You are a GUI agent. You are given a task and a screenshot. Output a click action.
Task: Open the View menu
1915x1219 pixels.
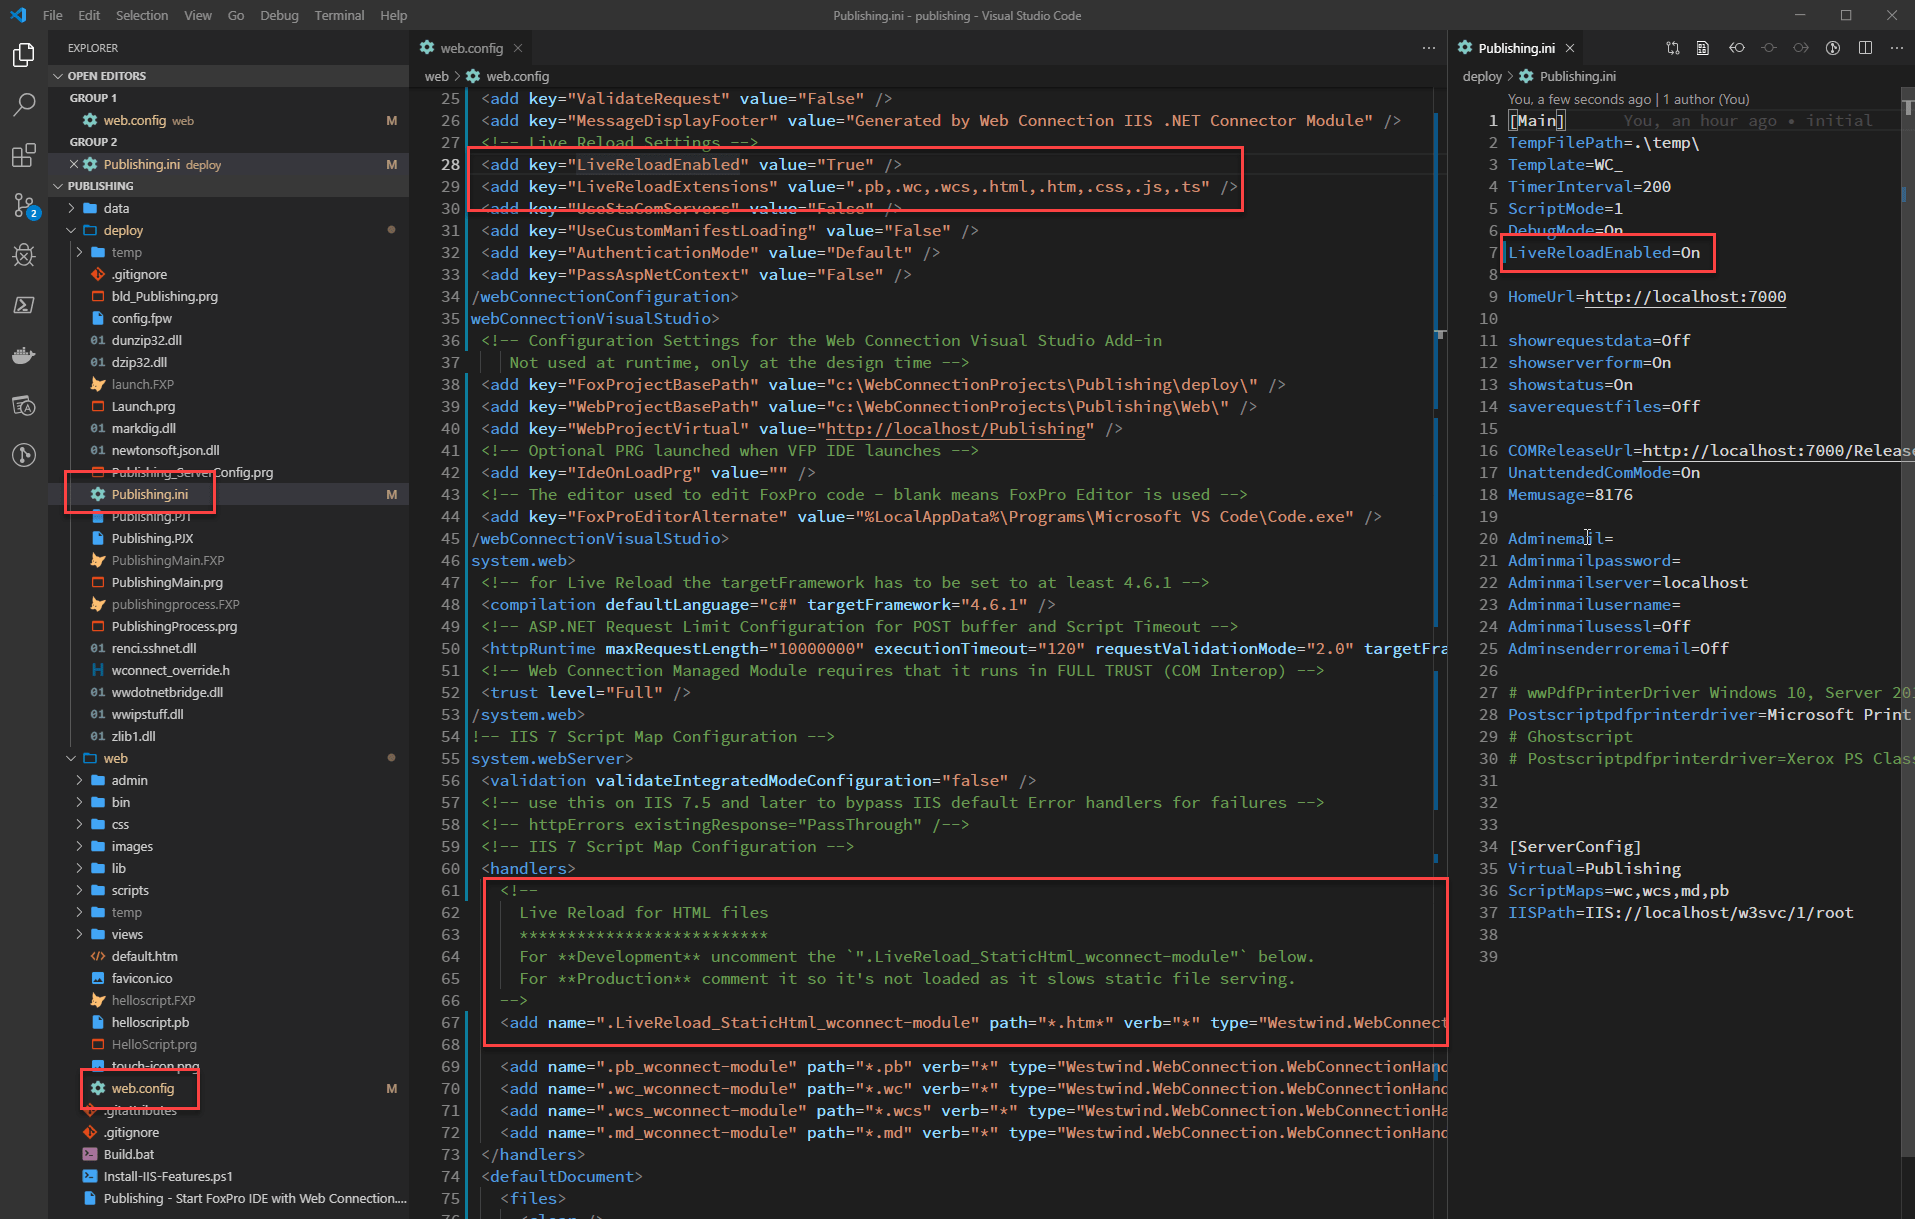(x=198, y=15)
